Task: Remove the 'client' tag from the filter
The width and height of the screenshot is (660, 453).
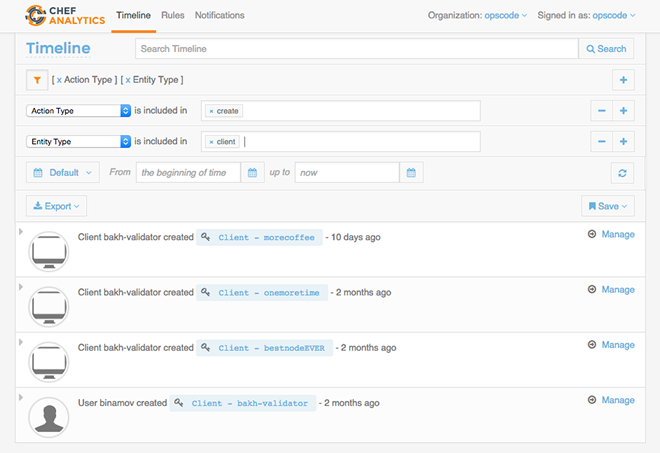Action: click(211, 142)
